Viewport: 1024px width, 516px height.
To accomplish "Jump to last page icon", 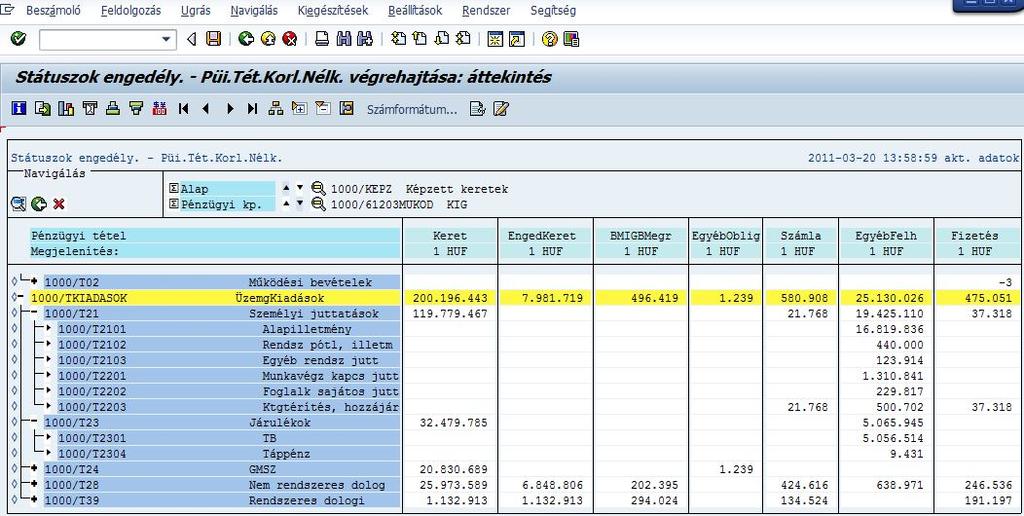I will [x=463, y=39].
